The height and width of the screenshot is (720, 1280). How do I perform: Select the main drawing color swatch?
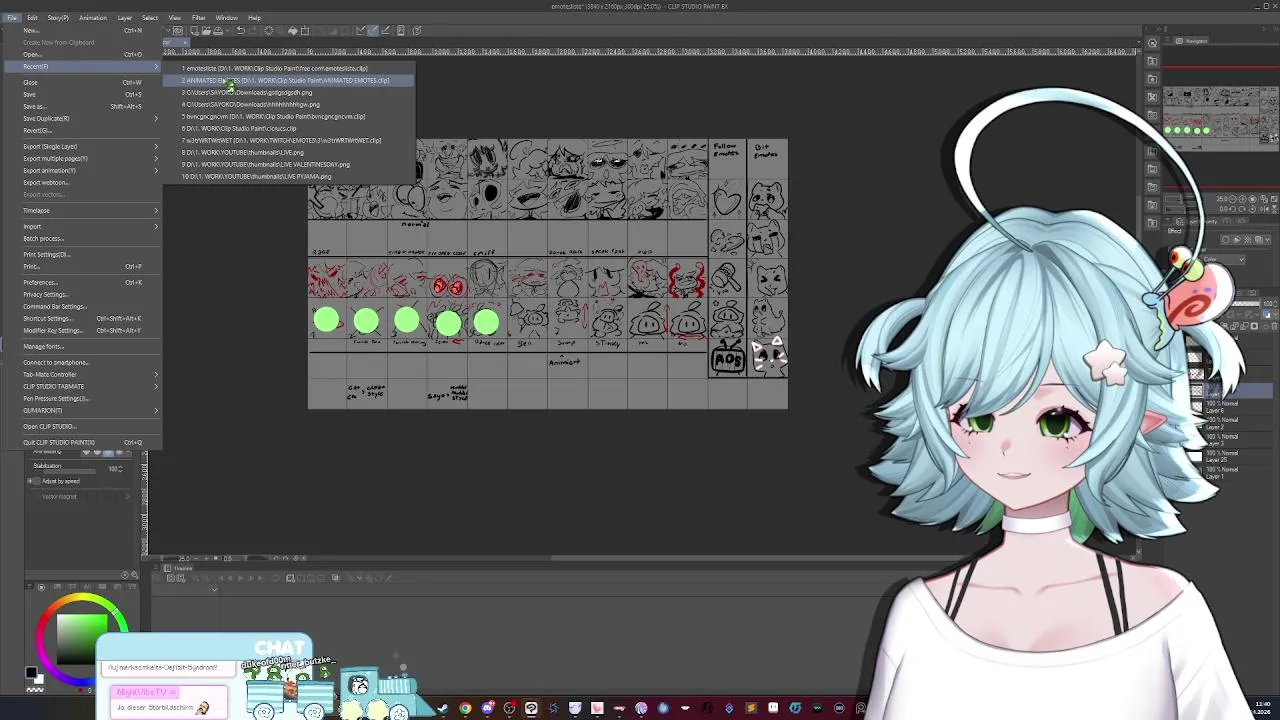(31, 674)
